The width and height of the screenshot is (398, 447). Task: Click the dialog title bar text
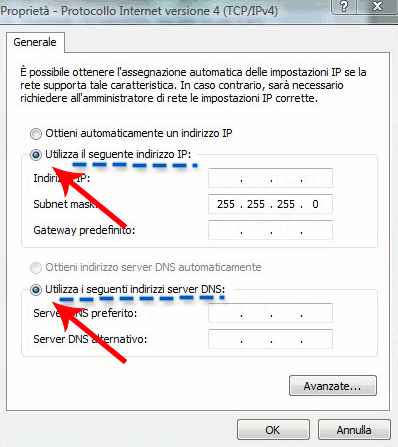tap(139, 11)
